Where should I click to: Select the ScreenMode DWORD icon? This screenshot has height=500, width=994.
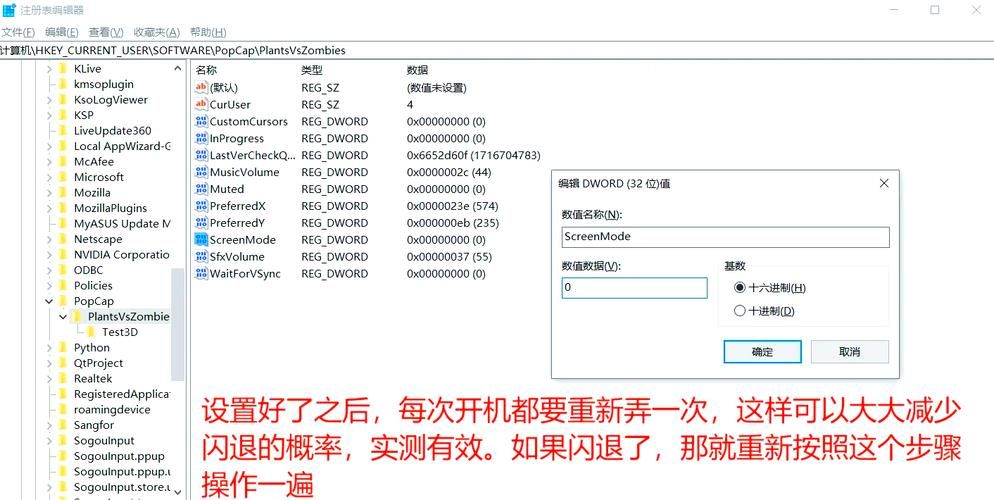[201, 240]
